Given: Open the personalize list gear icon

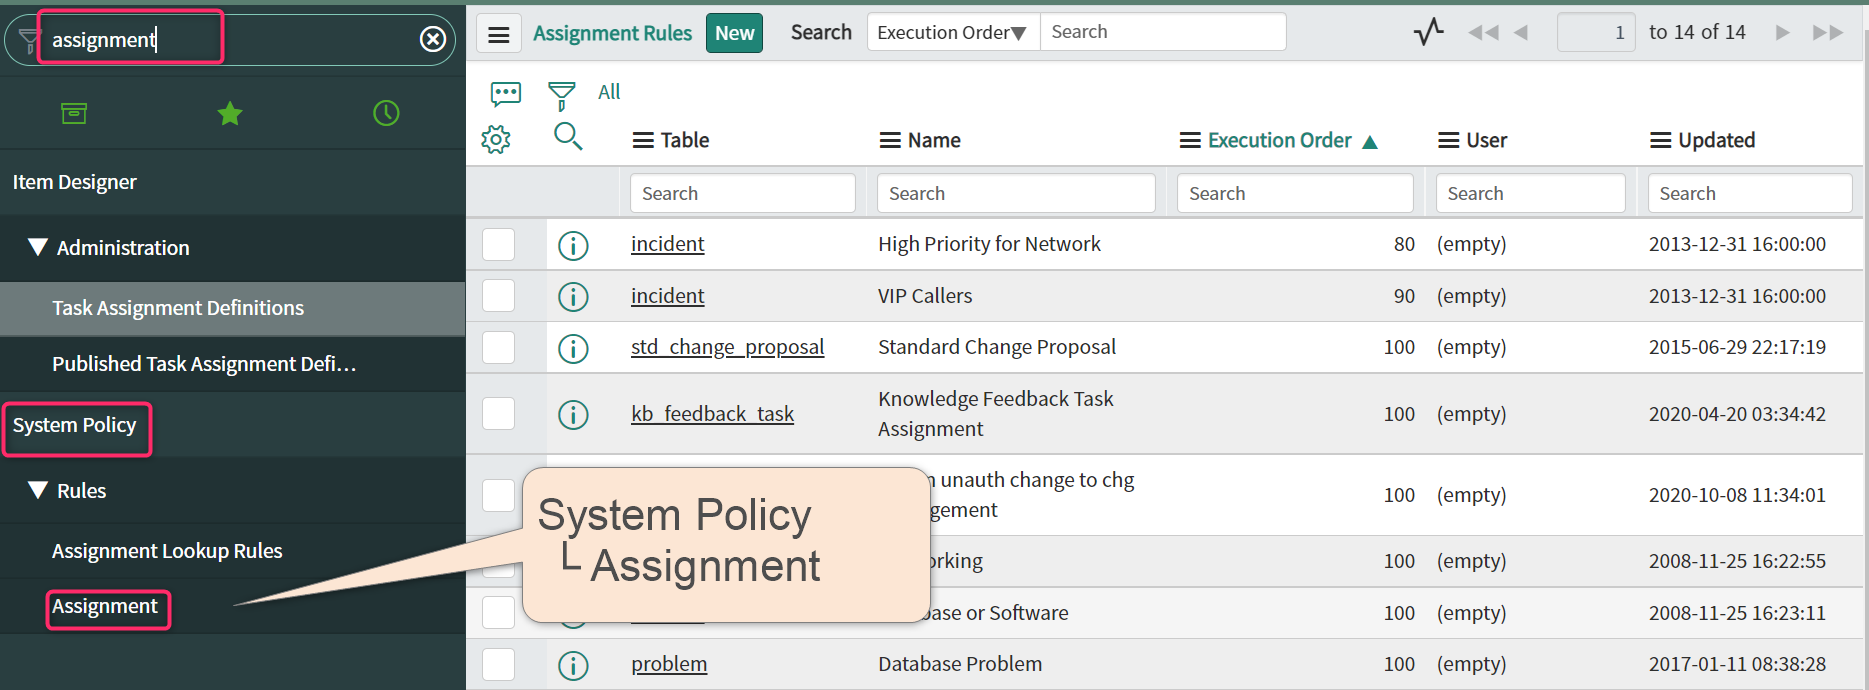Looking at the screenshot, I should click(496, 139).
